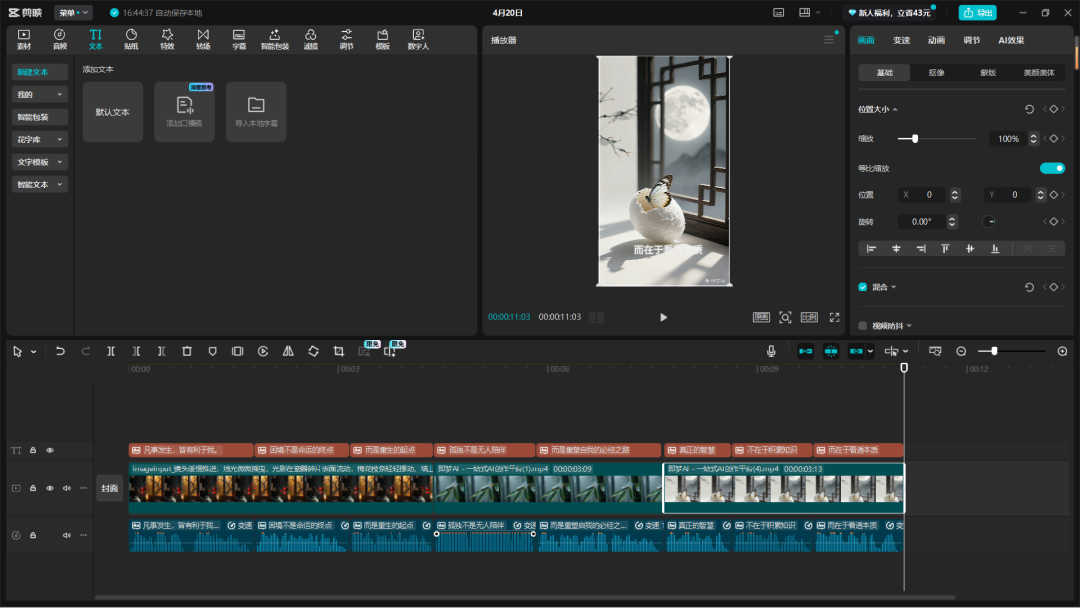Click the undo arrow in timeline toolbar
The height and width of the screenshot is (608, 1080).
pyautogui.click(x=60, y=351)
